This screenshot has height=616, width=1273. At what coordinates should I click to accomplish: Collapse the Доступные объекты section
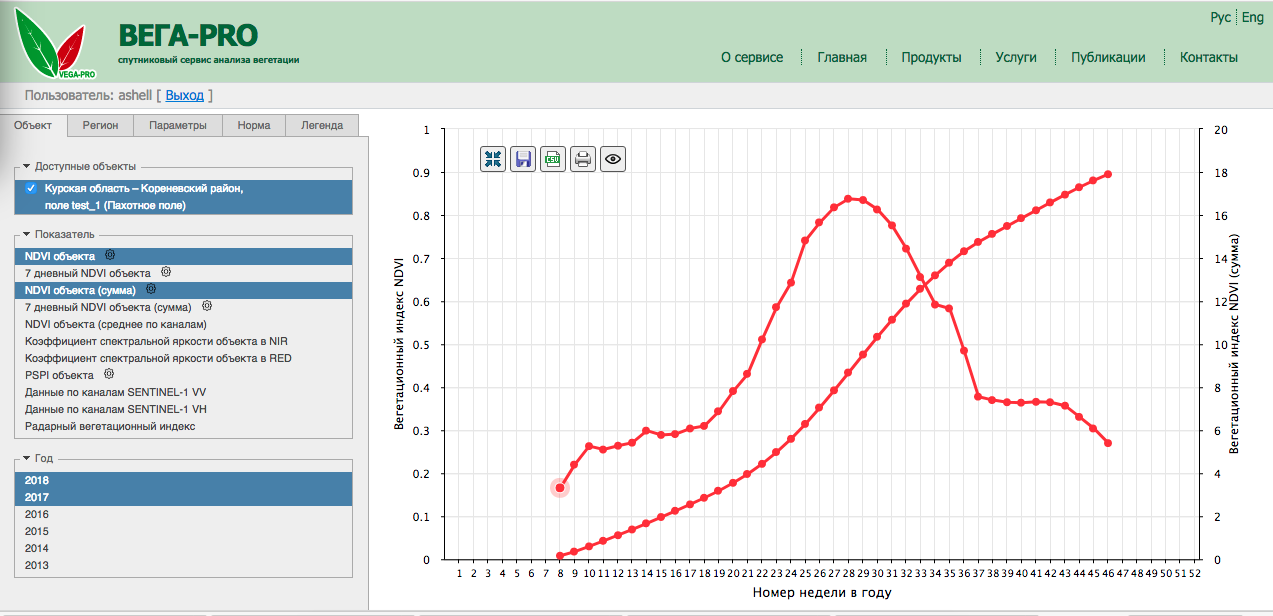tap(27, 166)
